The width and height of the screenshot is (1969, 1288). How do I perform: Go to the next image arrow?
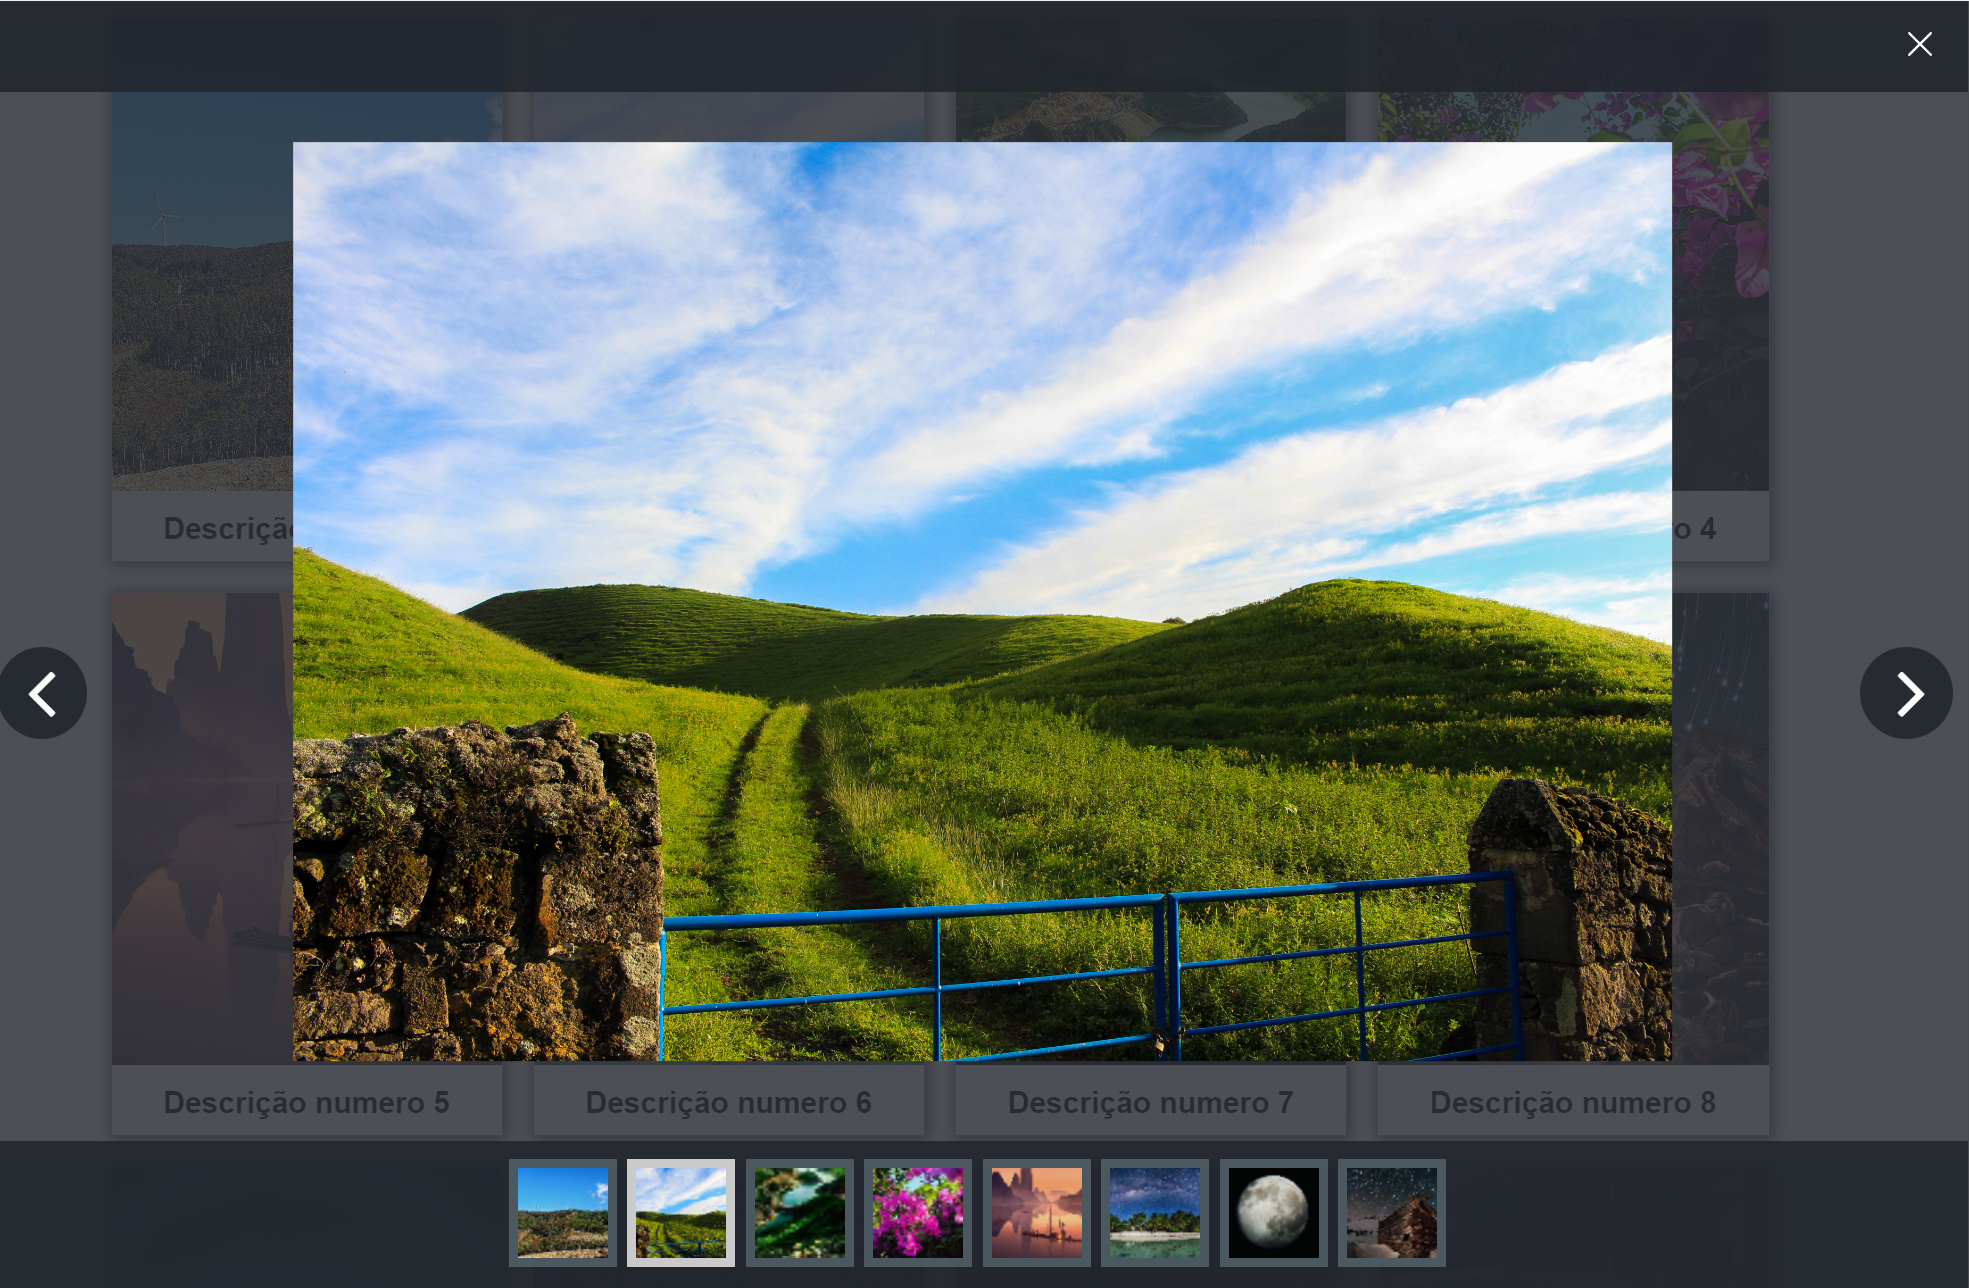(x=1906, y=693)
